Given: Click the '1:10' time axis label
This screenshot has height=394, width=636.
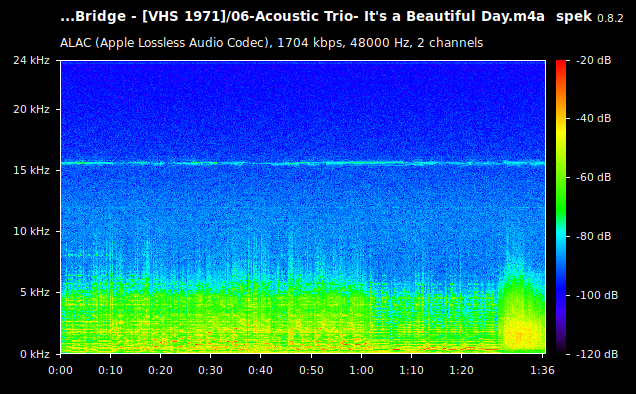Looking at the screenshot, I should tap(411, 370).
